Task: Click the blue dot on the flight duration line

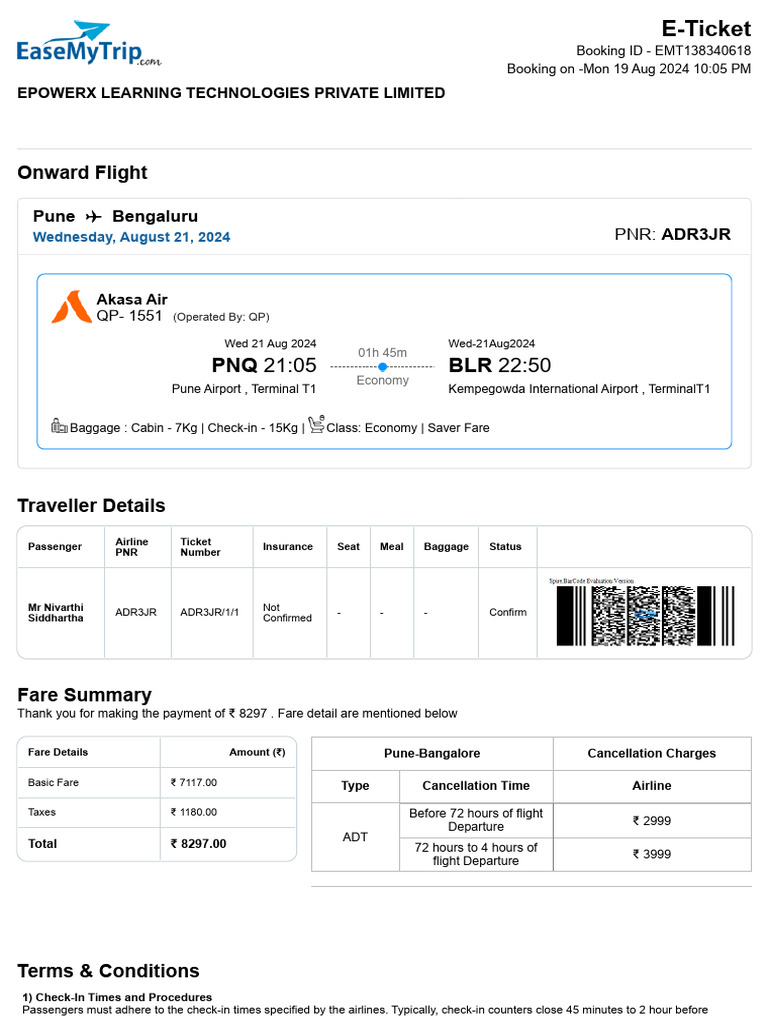Action: tap(382, 367)
